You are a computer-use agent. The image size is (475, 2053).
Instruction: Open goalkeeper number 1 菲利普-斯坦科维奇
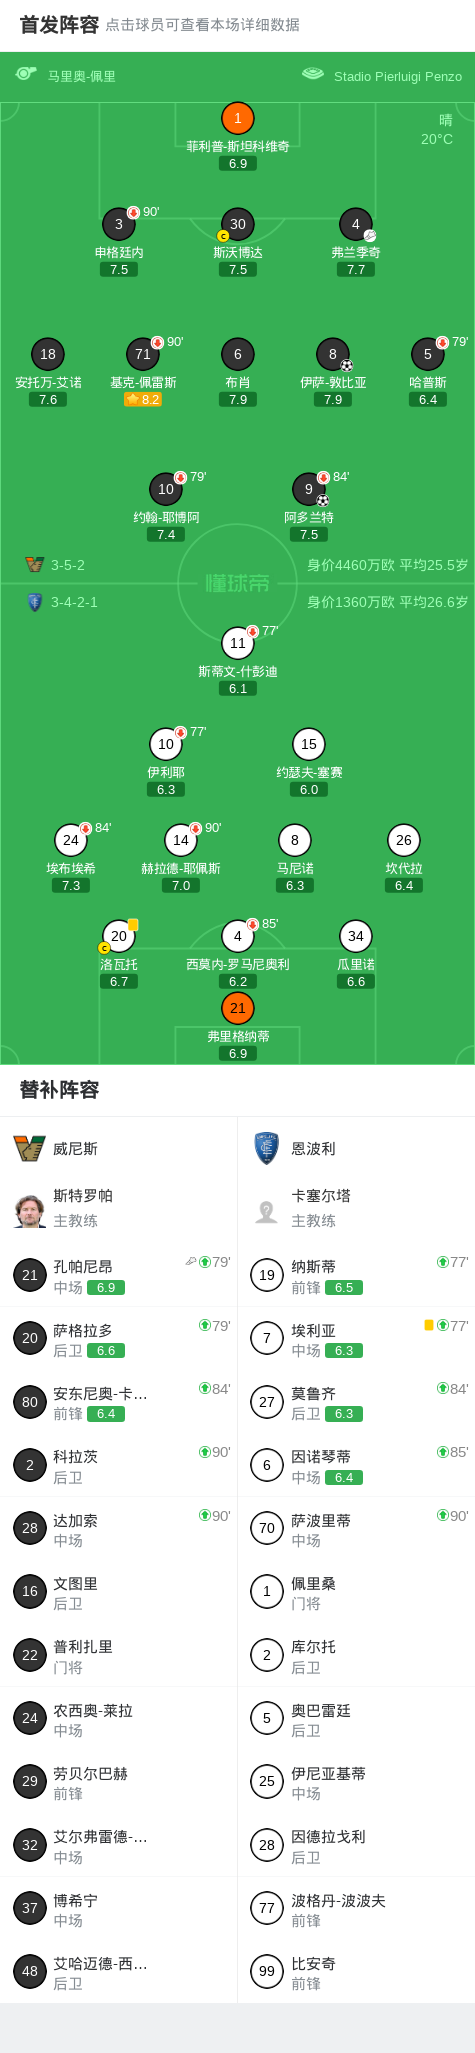pyautogui.click(x=238, y=118)
